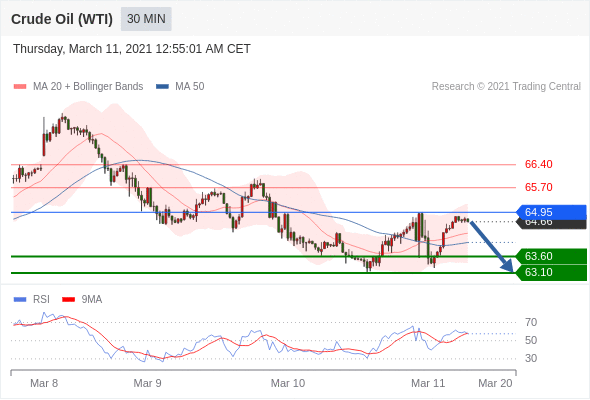Image resolution: width=590 pixels, height=400 pixels.
Task: Click the blue RSI legend swatch
Action: click(20, 300)
